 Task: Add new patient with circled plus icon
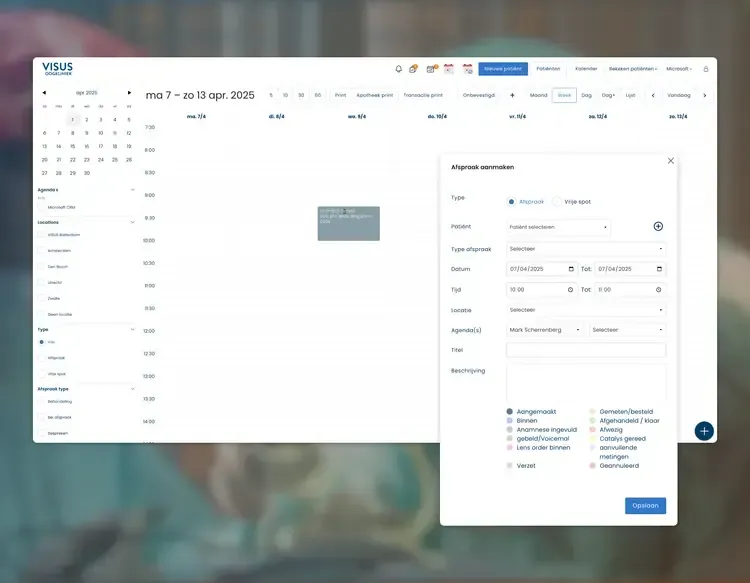pos(658,227)
